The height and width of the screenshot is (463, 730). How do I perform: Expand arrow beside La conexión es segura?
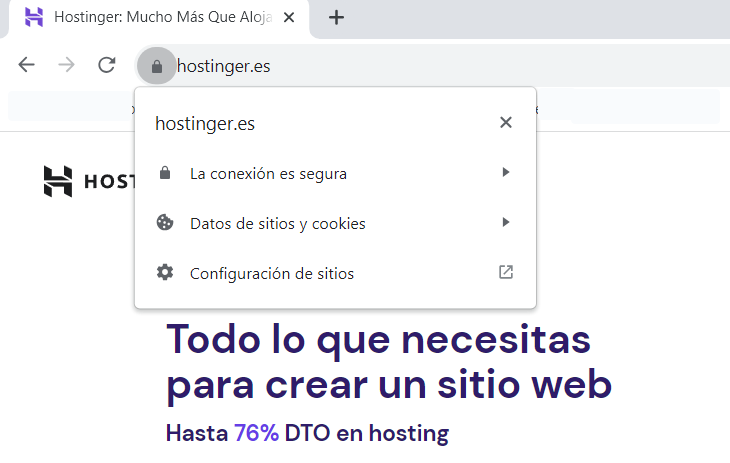(506, 172)
